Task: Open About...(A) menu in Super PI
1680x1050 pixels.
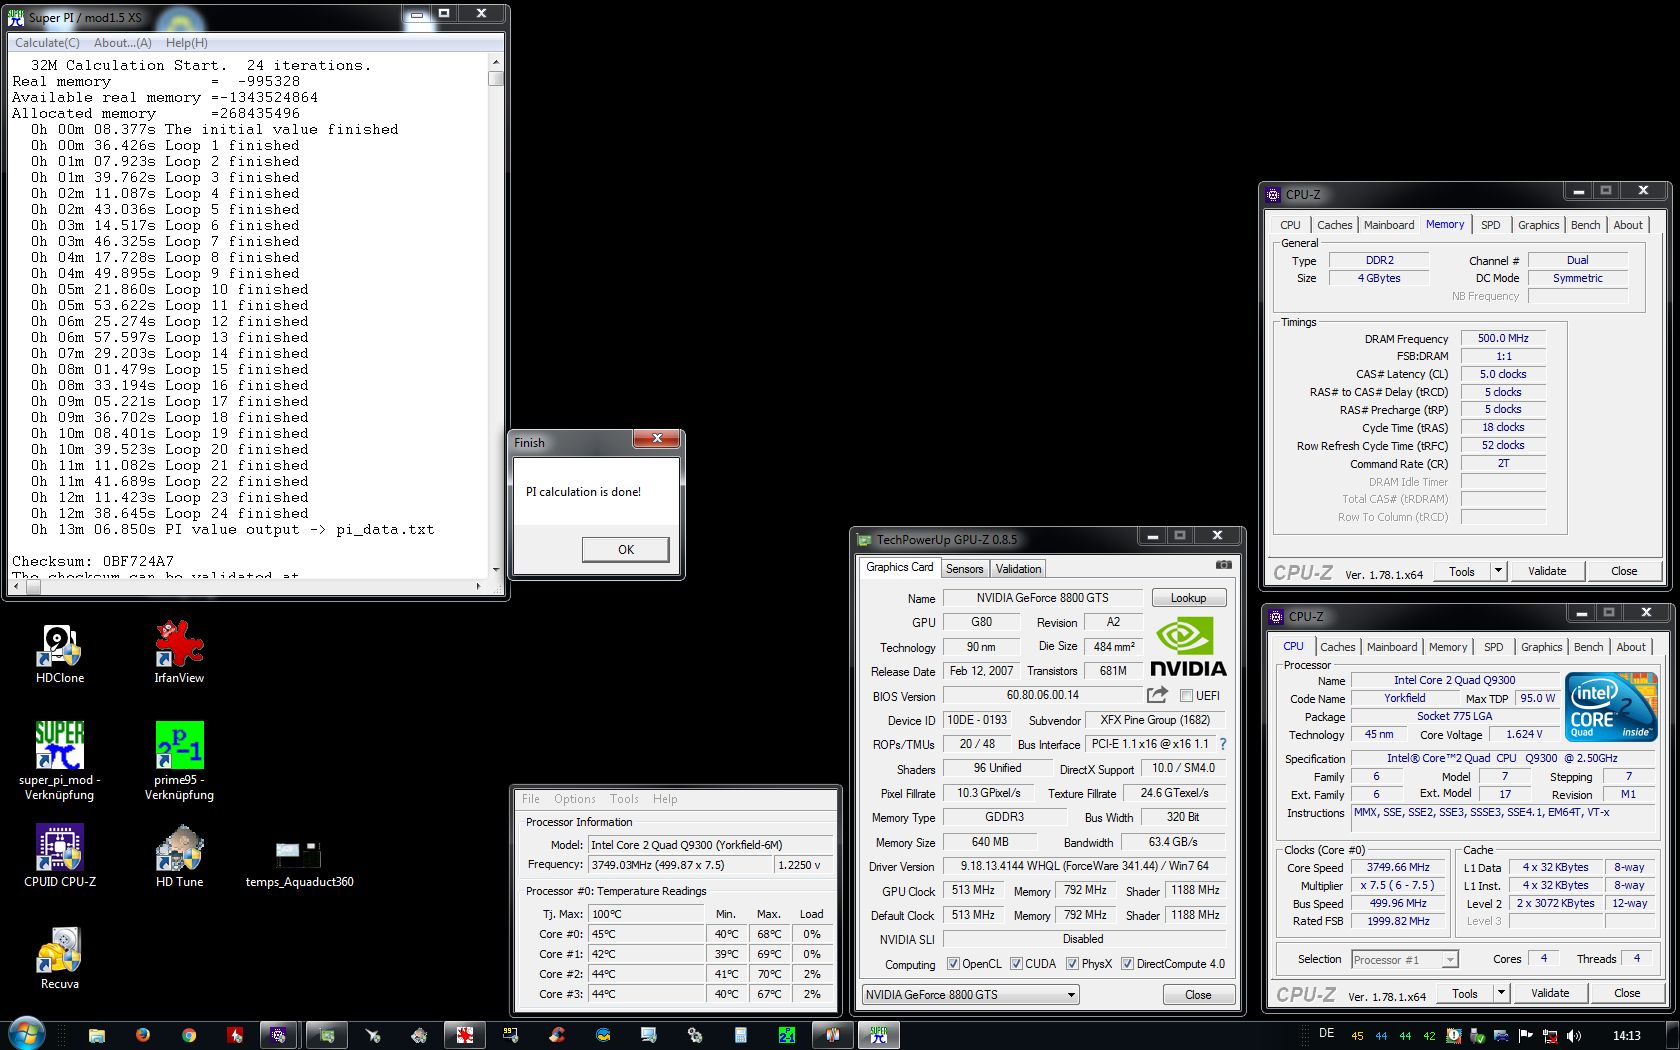Action: point(122,43)
